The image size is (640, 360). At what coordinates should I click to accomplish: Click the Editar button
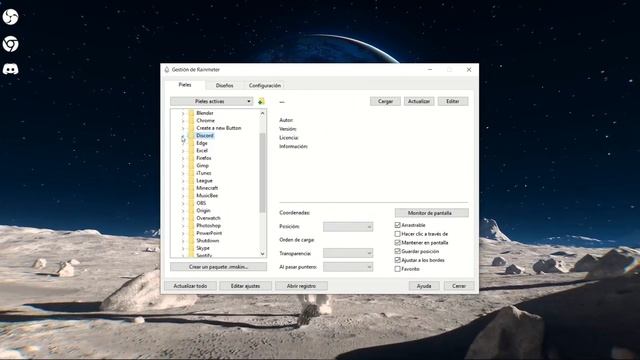click(453, 101)
